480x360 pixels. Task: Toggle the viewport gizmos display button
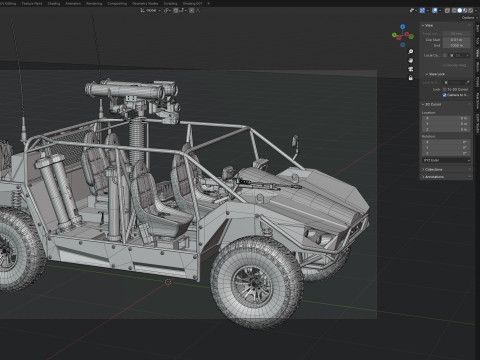point(422,11)
